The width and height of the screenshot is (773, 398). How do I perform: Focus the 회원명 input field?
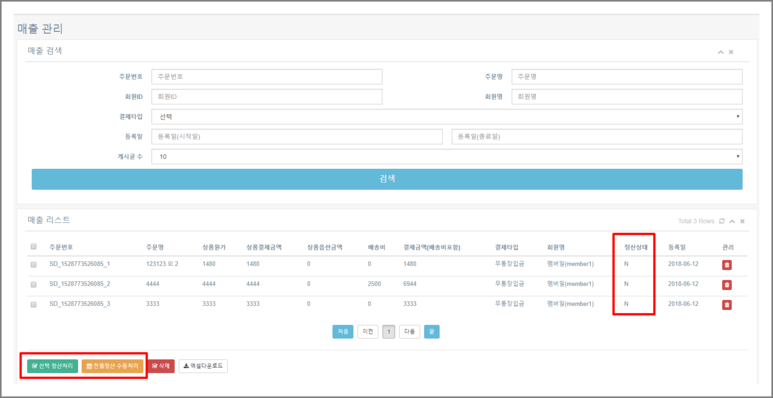627,97
